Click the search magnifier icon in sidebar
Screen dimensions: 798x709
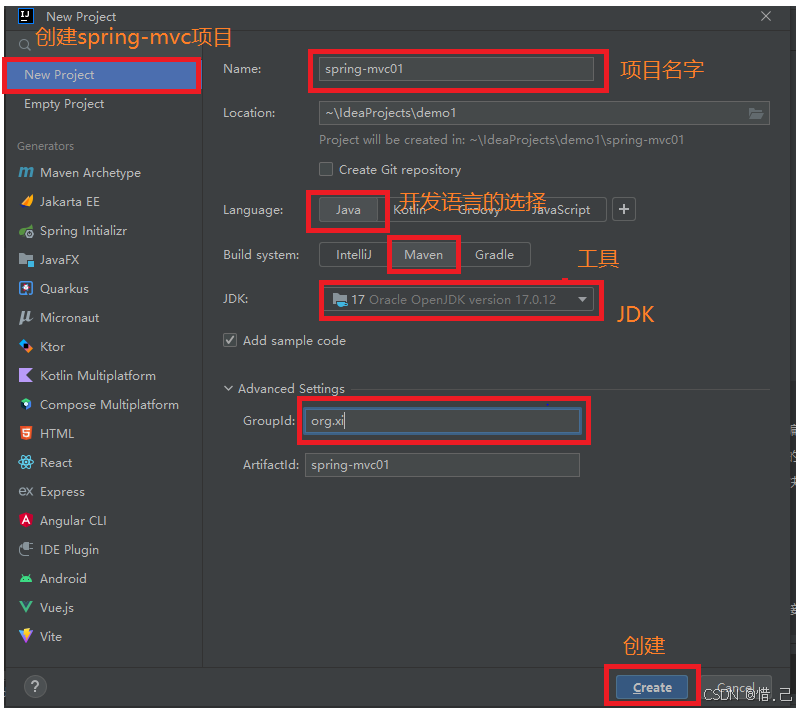click(24, 45)
